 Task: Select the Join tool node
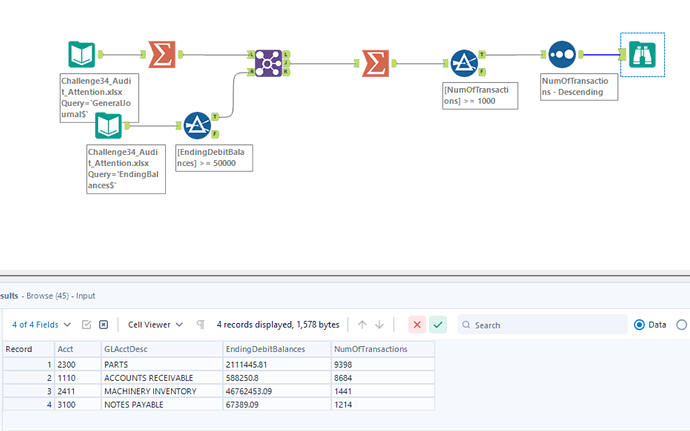pyautogui.click(x=266, y=63)
